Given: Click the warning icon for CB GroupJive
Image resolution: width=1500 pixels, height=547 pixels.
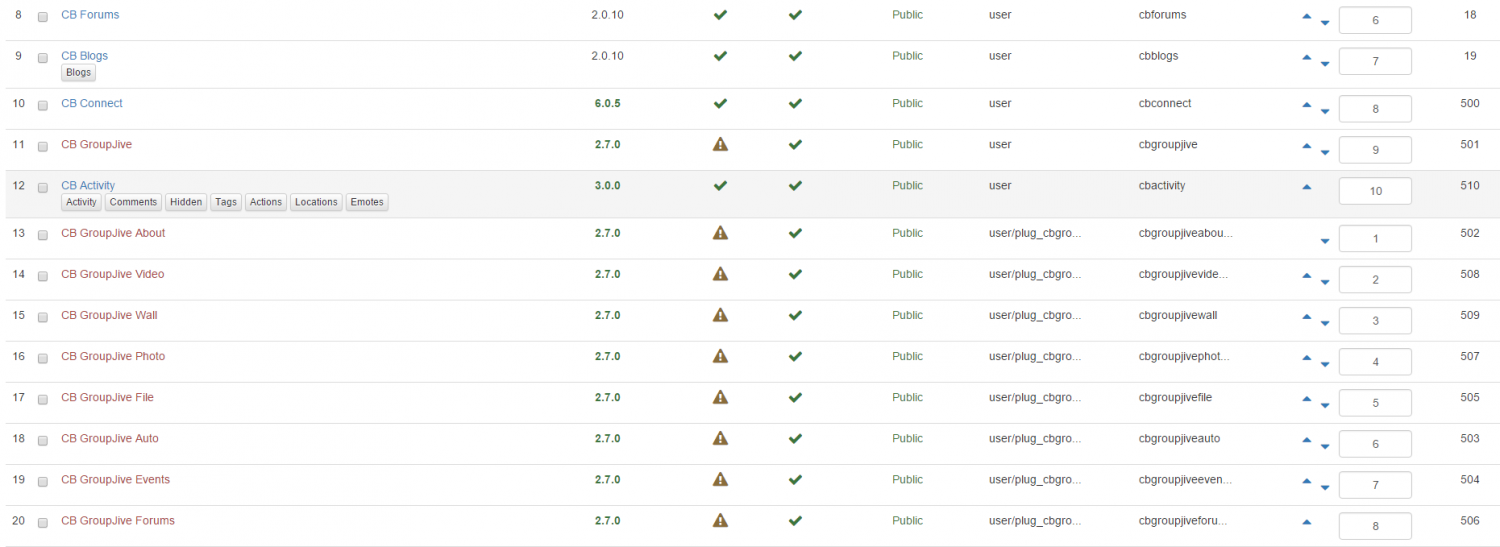Looking at the screenshot, I should pyautogui.click(x=720, y=144).
